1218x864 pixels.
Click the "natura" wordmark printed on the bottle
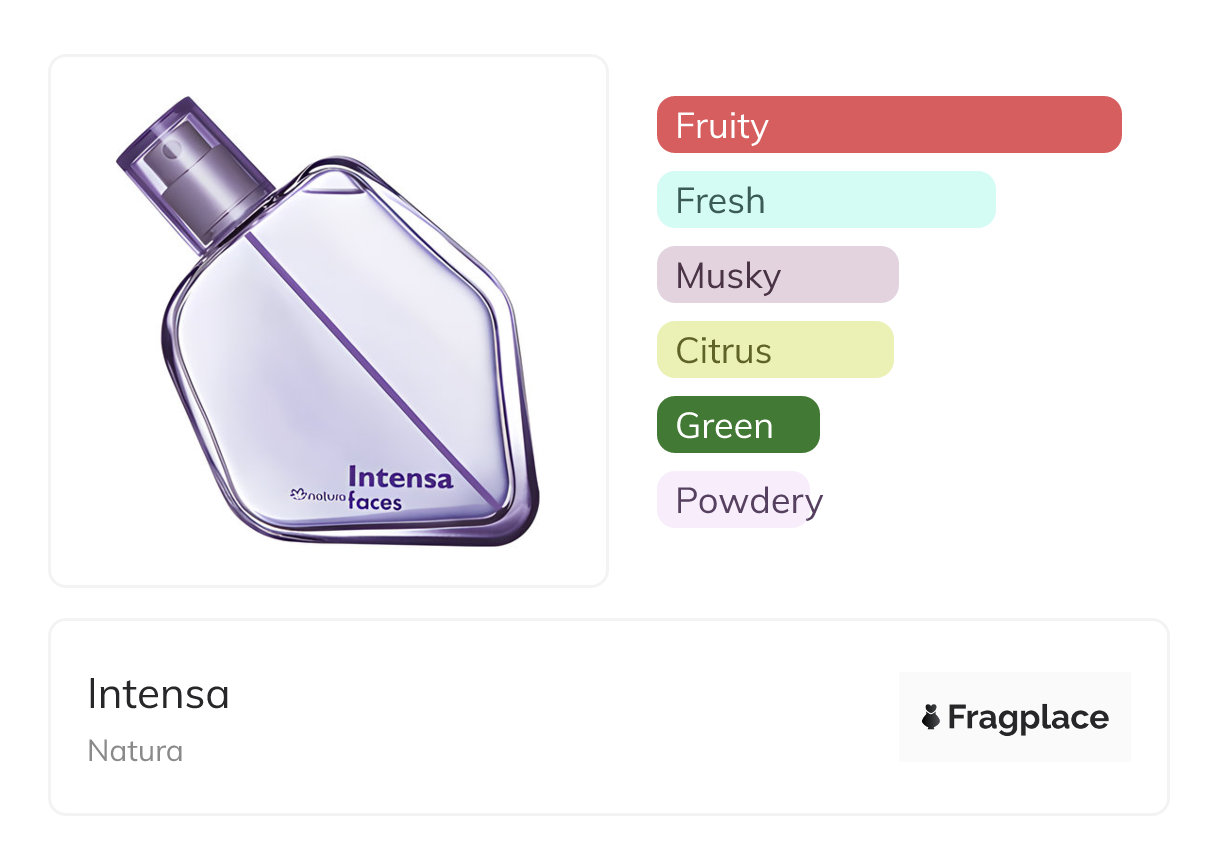point(326,494)
